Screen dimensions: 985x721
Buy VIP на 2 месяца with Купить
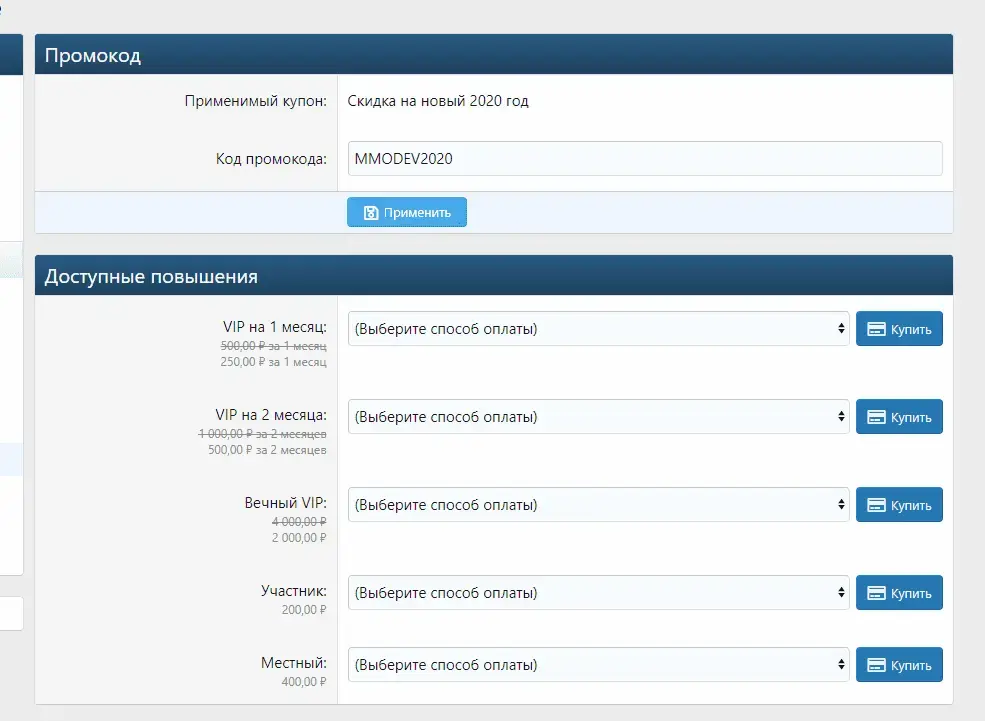coord(899,416)
